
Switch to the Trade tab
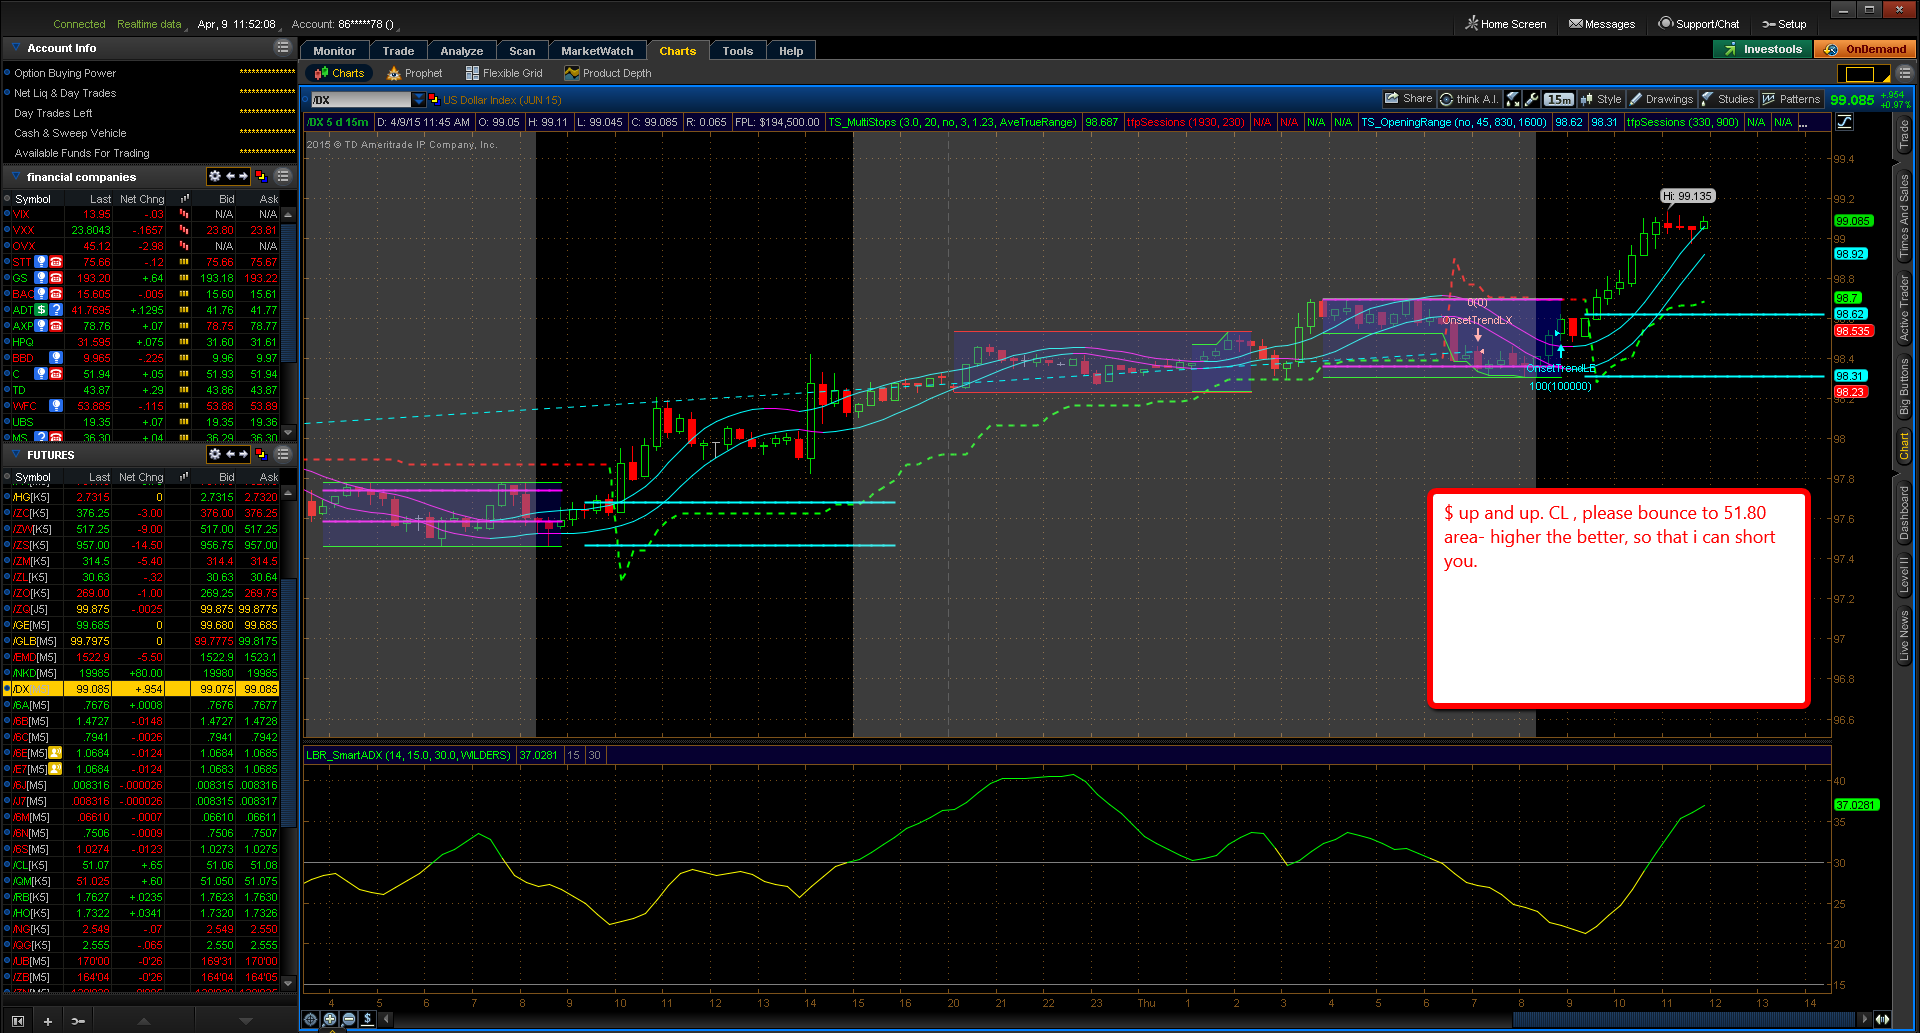click(x=398, y=51)
